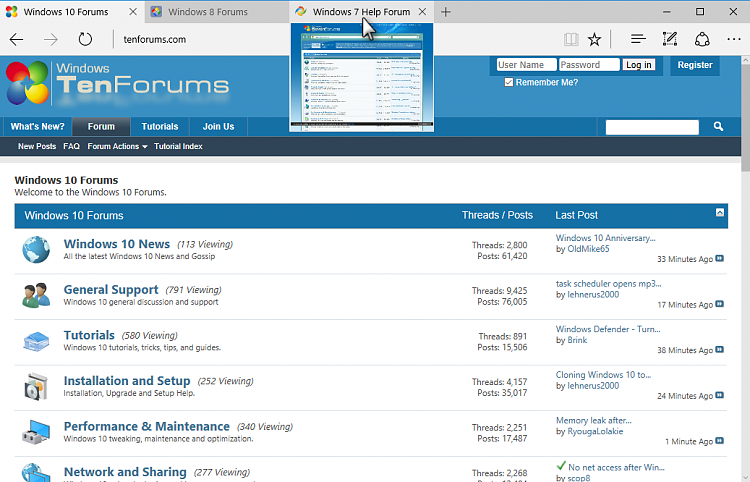Click the Tutorials forum building icon
The width and height of the screenshot is (750, 482).
pos(36,341)
